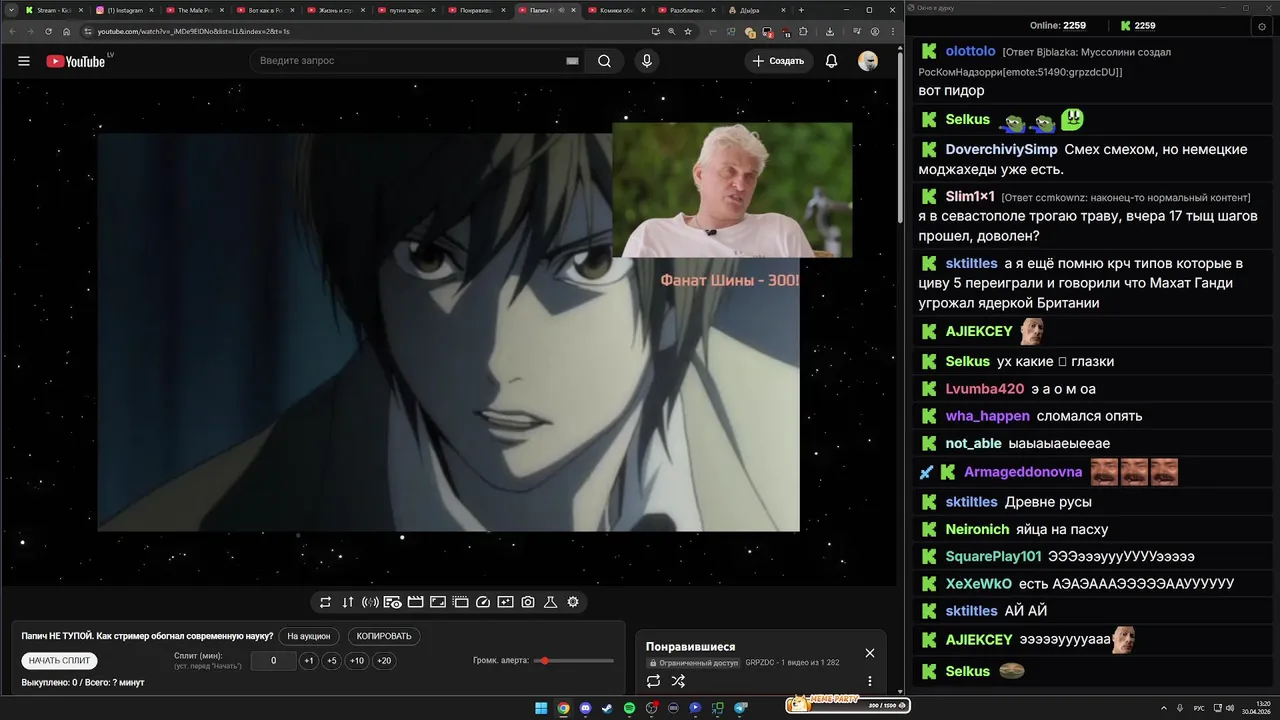Add twenty minutes with +20 button
The height and width of the screenshot is (720, 1280).
pyautogui.click(x=384, y=661)
